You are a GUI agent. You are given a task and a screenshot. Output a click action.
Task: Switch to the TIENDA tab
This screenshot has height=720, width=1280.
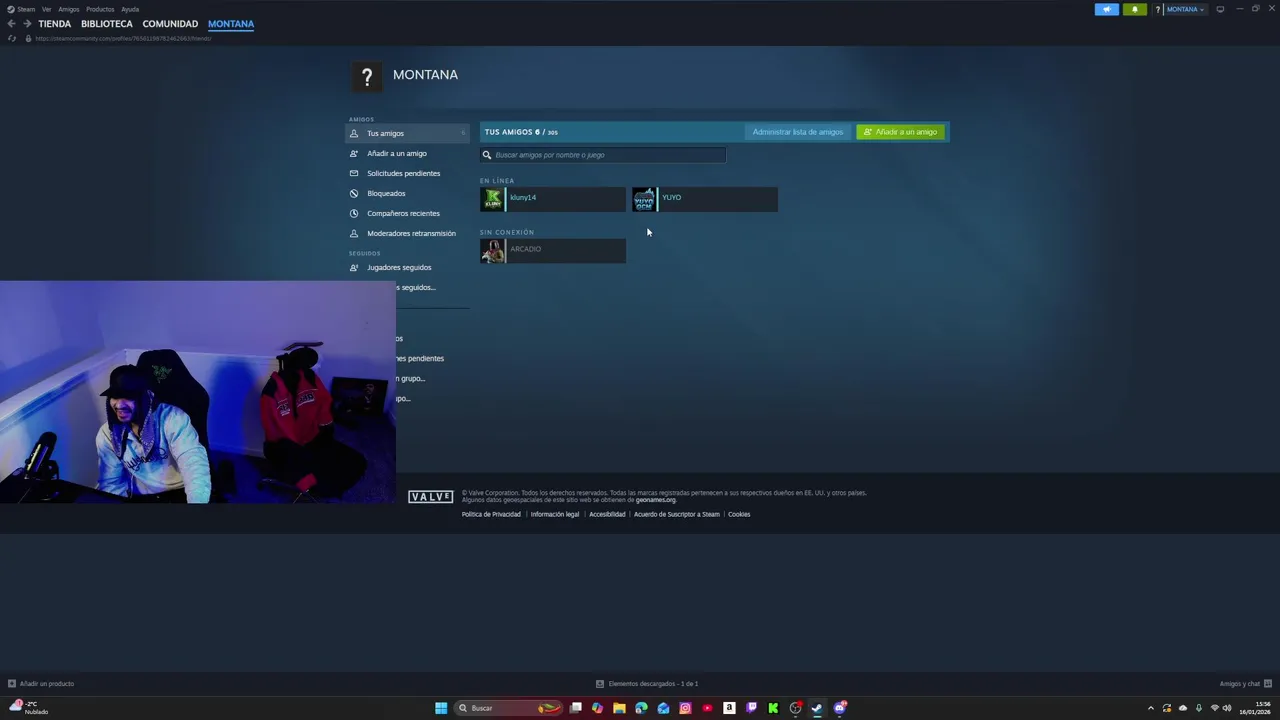pyautogui.click(x=55, y=24)
